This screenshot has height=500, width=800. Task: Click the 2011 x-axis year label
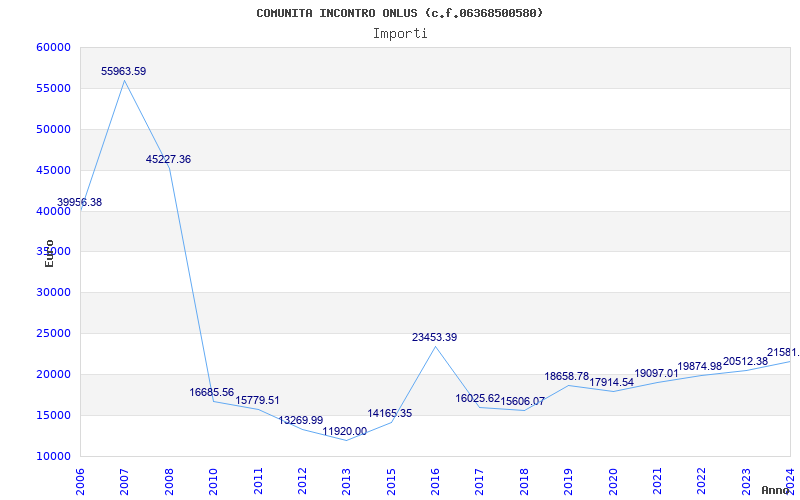[258, 481]
